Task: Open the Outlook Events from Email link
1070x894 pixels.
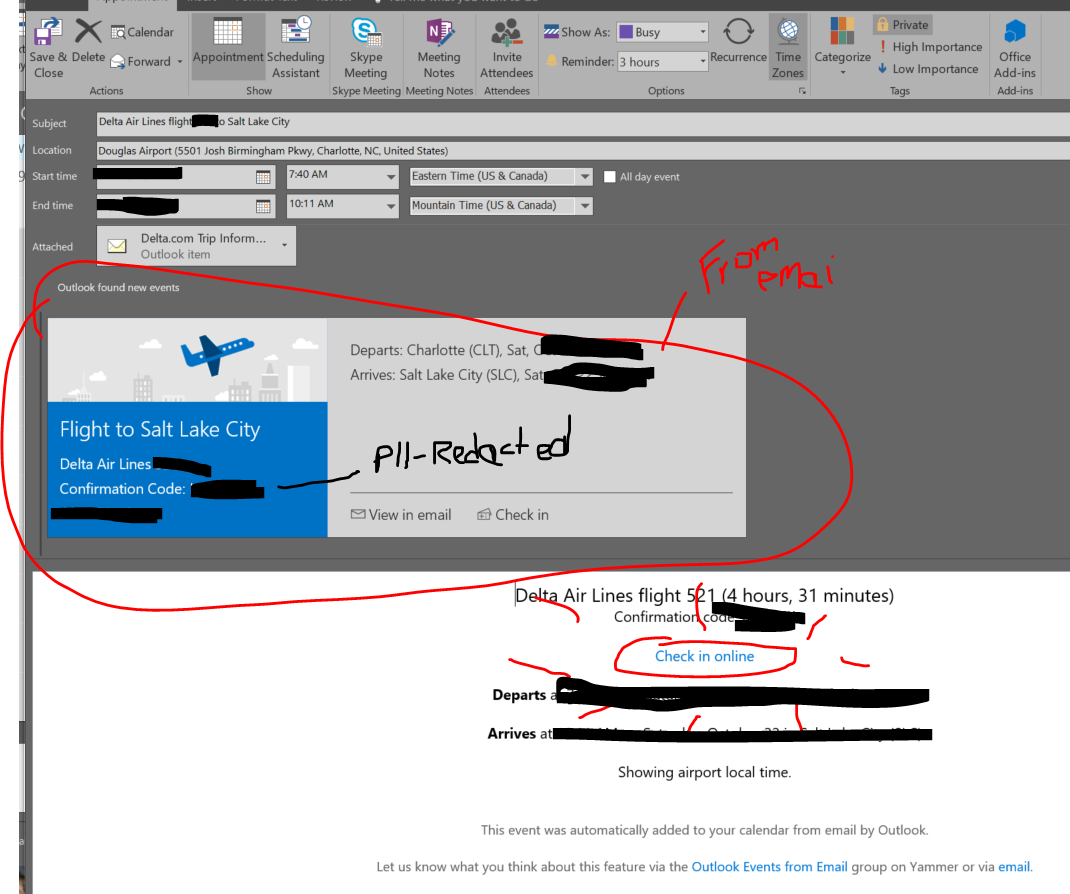Action: click(x=769, y=867)
